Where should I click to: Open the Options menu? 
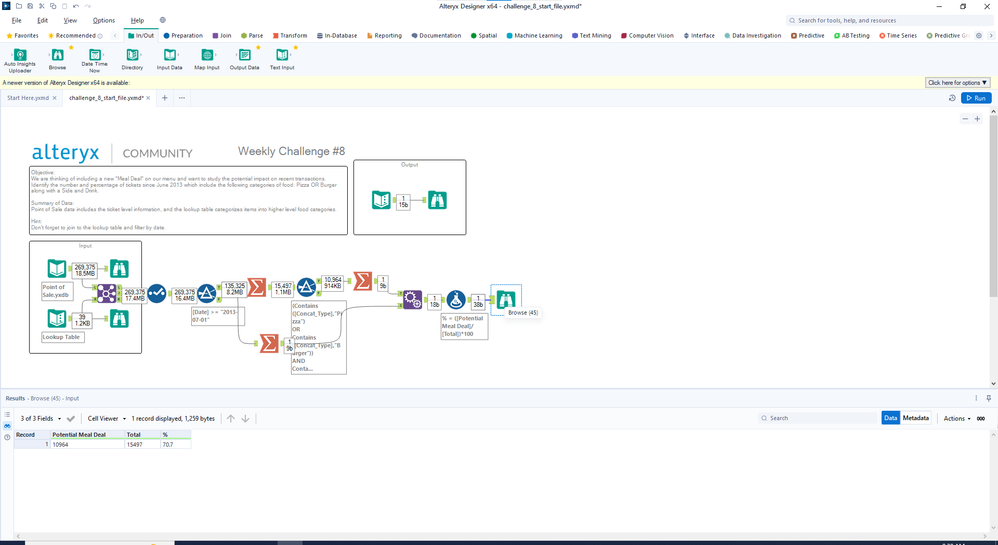coord(104,20)
